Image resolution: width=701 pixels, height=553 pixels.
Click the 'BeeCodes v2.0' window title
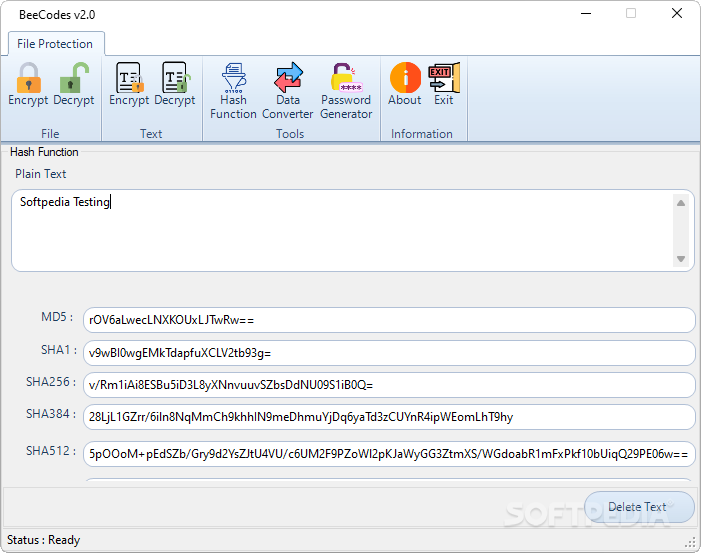pyautogui.click(x=57, y=15)
